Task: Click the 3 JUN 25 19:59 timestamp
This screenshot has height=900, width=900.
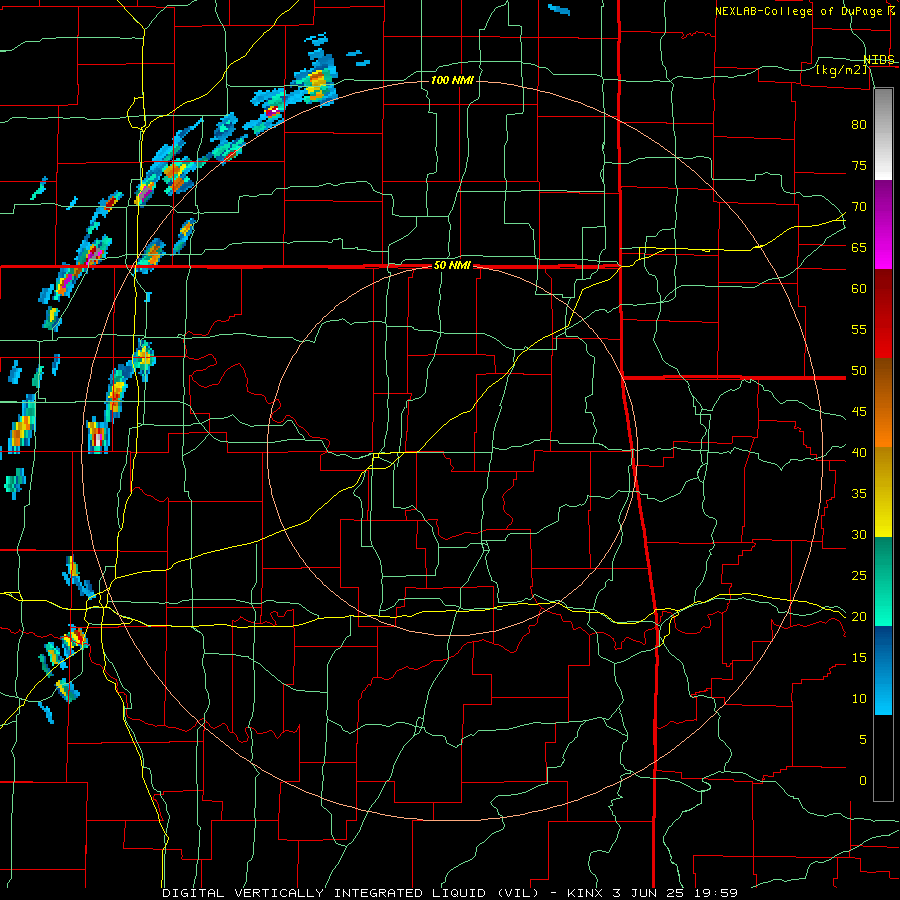Action: (x=676, y=893)
